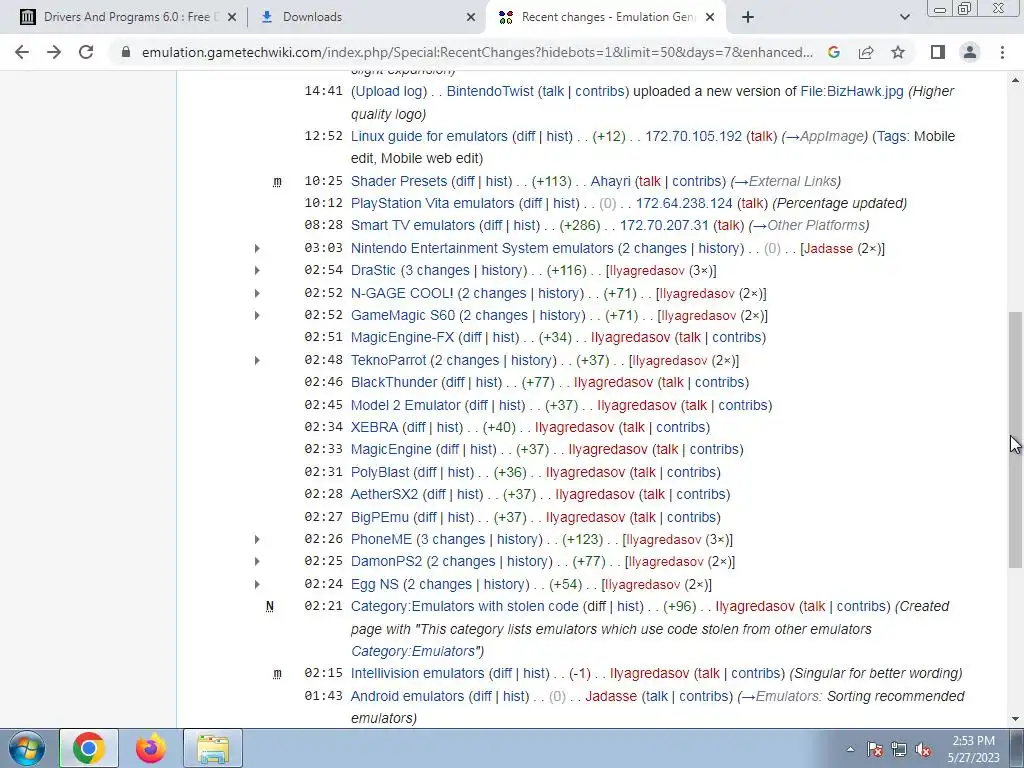Close the Downloads tab

pyautogui.click(x=471, y=17)
